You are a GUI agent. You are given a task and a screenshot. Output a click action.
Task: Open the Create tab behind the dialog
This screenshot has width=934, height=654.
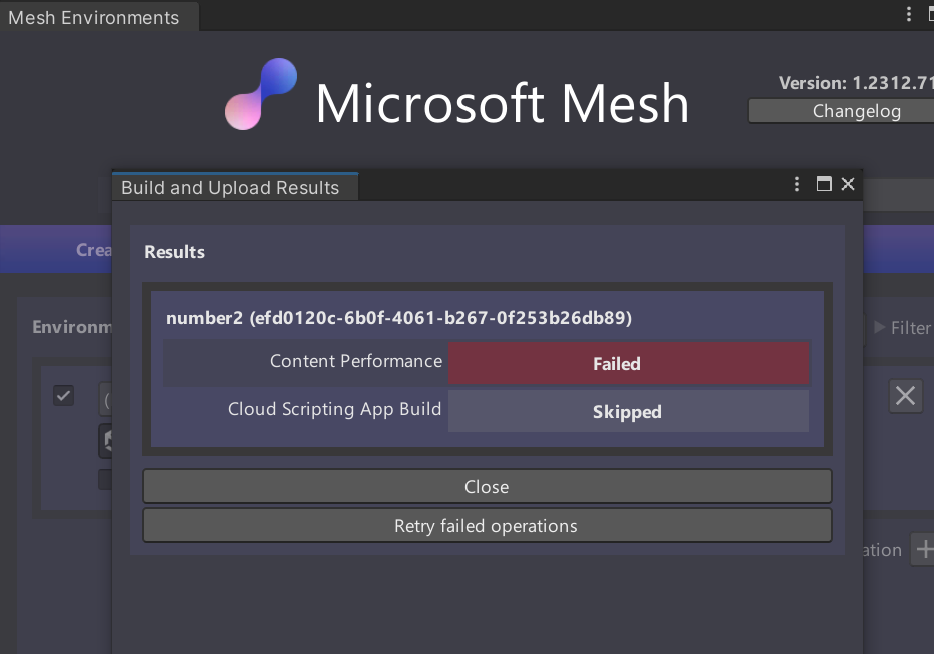[x=93, y=250]
